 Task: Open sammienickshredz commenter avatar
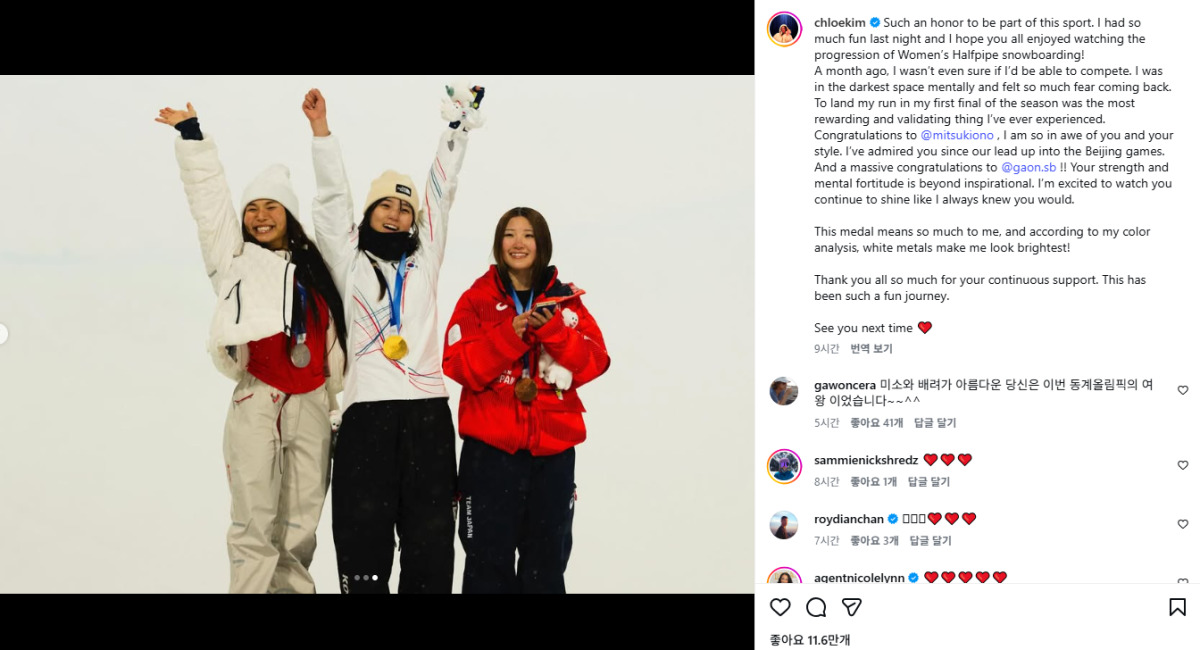[x=784, y=466]
